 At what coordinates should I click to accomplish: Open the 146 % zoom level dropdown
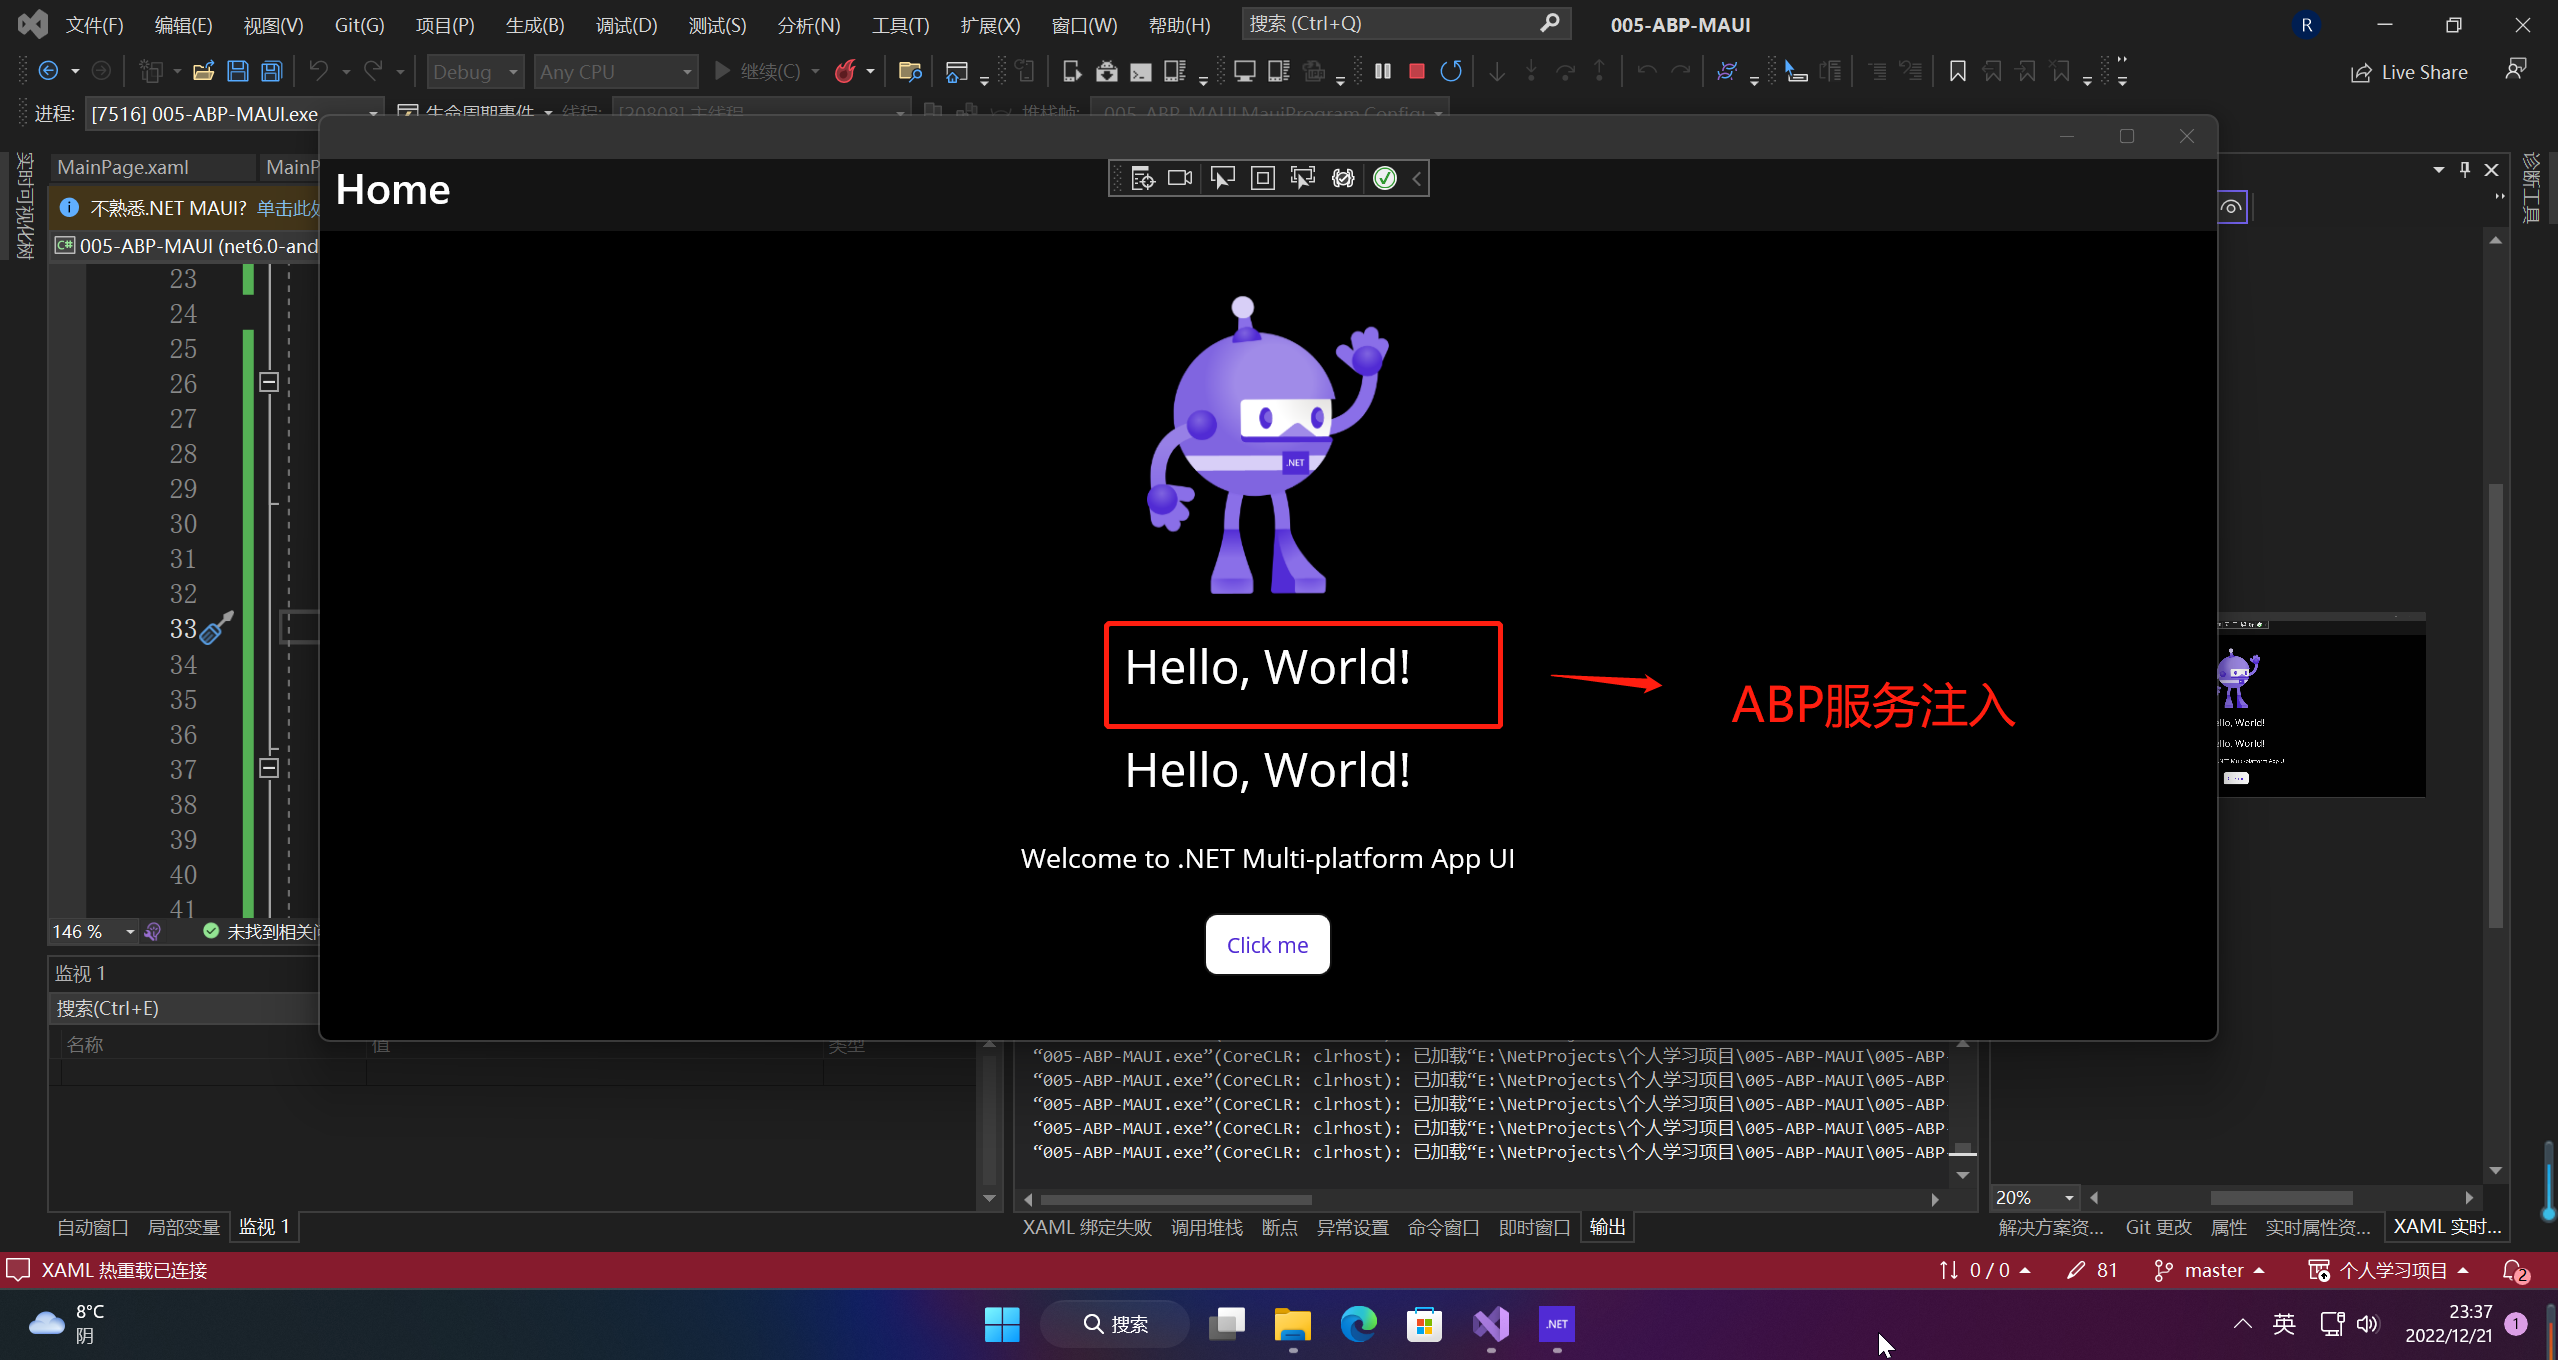(130, 932)
